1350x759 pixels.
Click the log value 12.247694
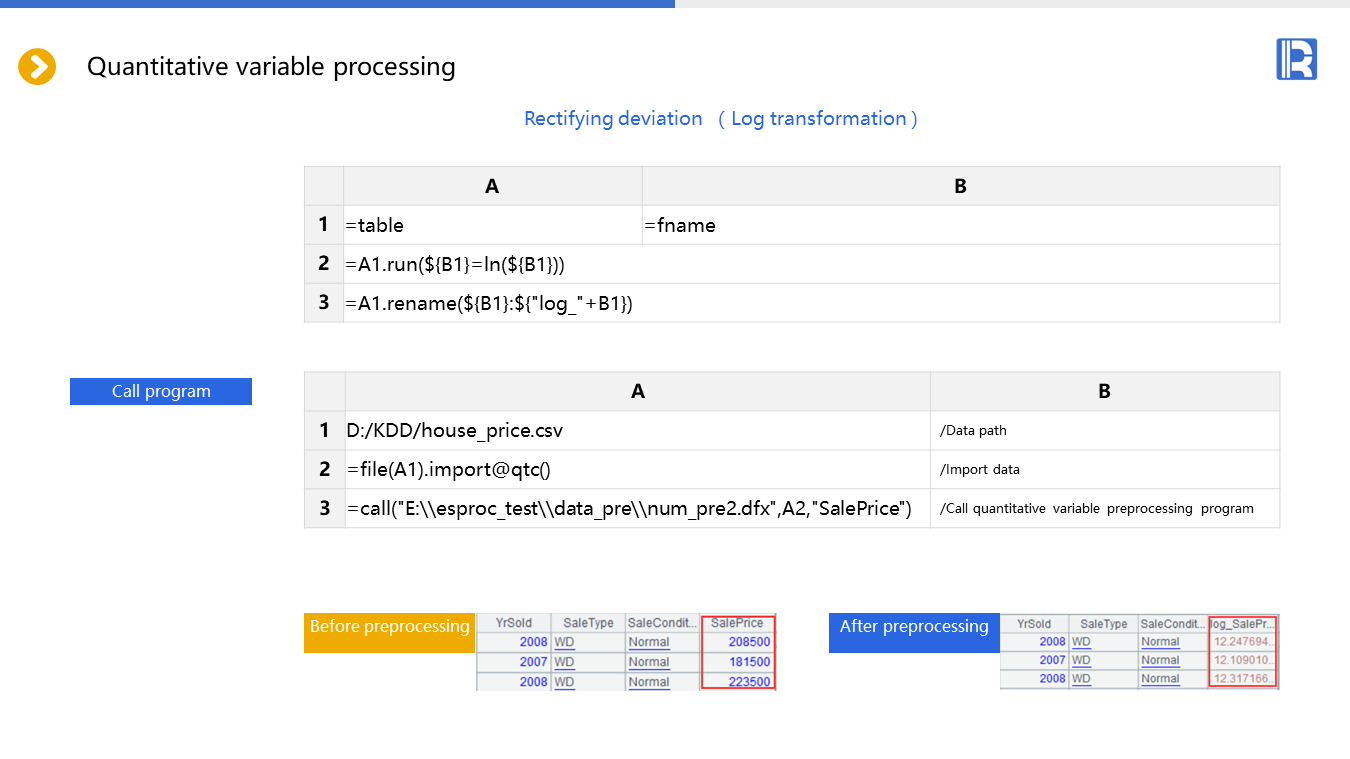[x=1243, y=641]
